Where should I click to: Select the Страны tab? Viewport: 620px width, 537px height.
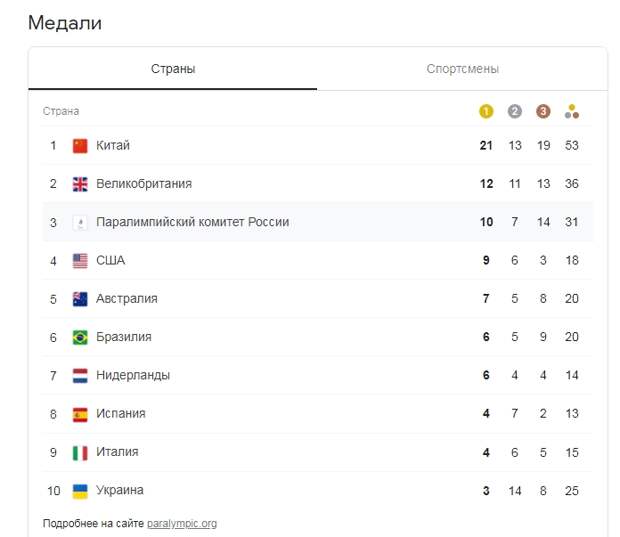pos(173,69)
